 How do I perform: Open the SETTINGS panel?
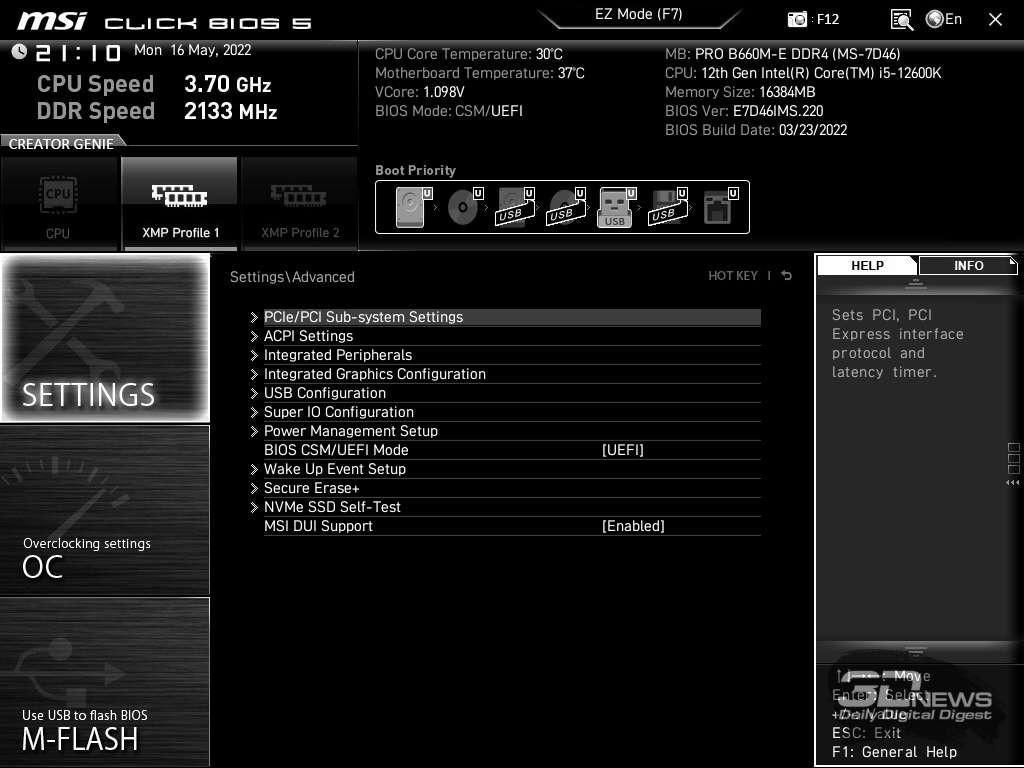tap(105, 338)
